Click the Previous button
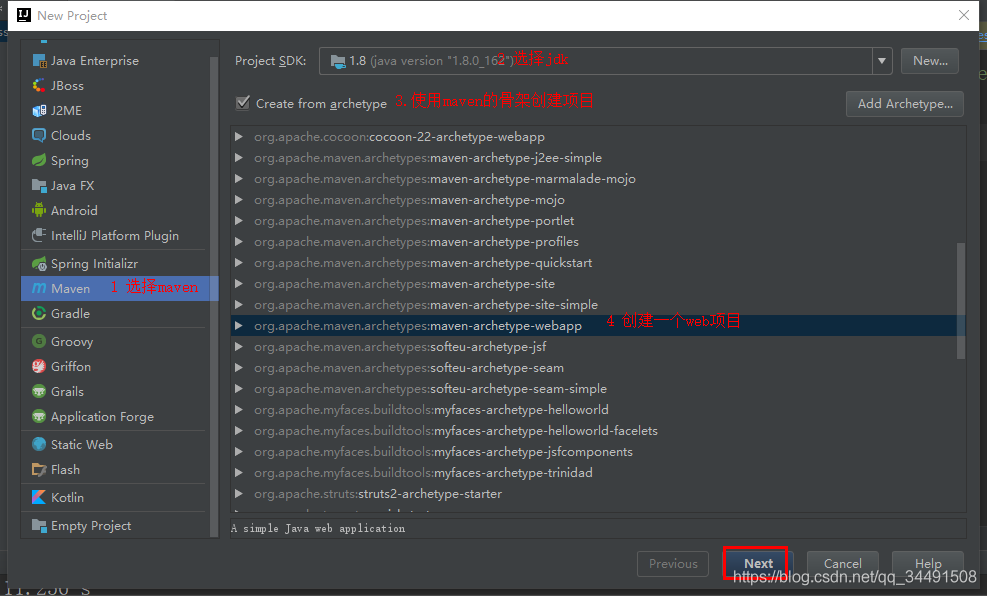Viewport: 987px width, 596px height. click(673, 563)
